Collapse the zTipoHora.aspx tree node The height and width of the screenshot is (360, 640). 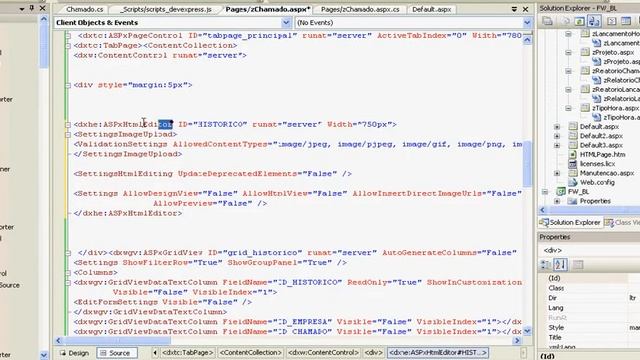(568, 108)
